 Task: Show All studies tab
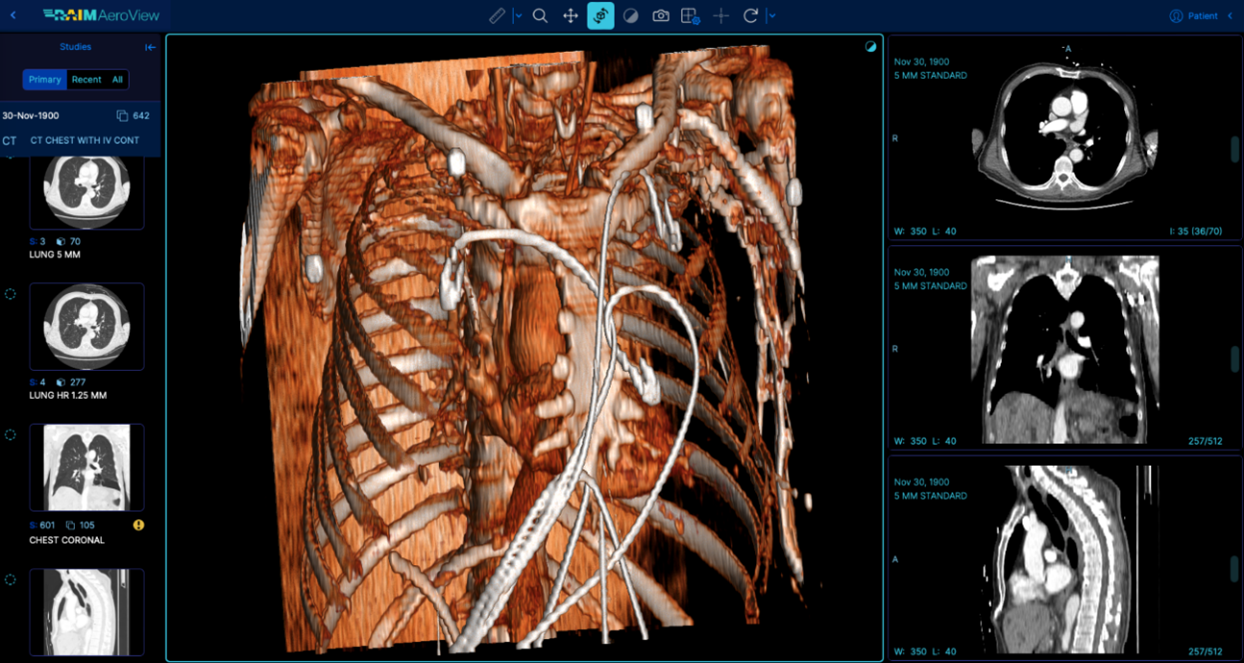[117, 79]
